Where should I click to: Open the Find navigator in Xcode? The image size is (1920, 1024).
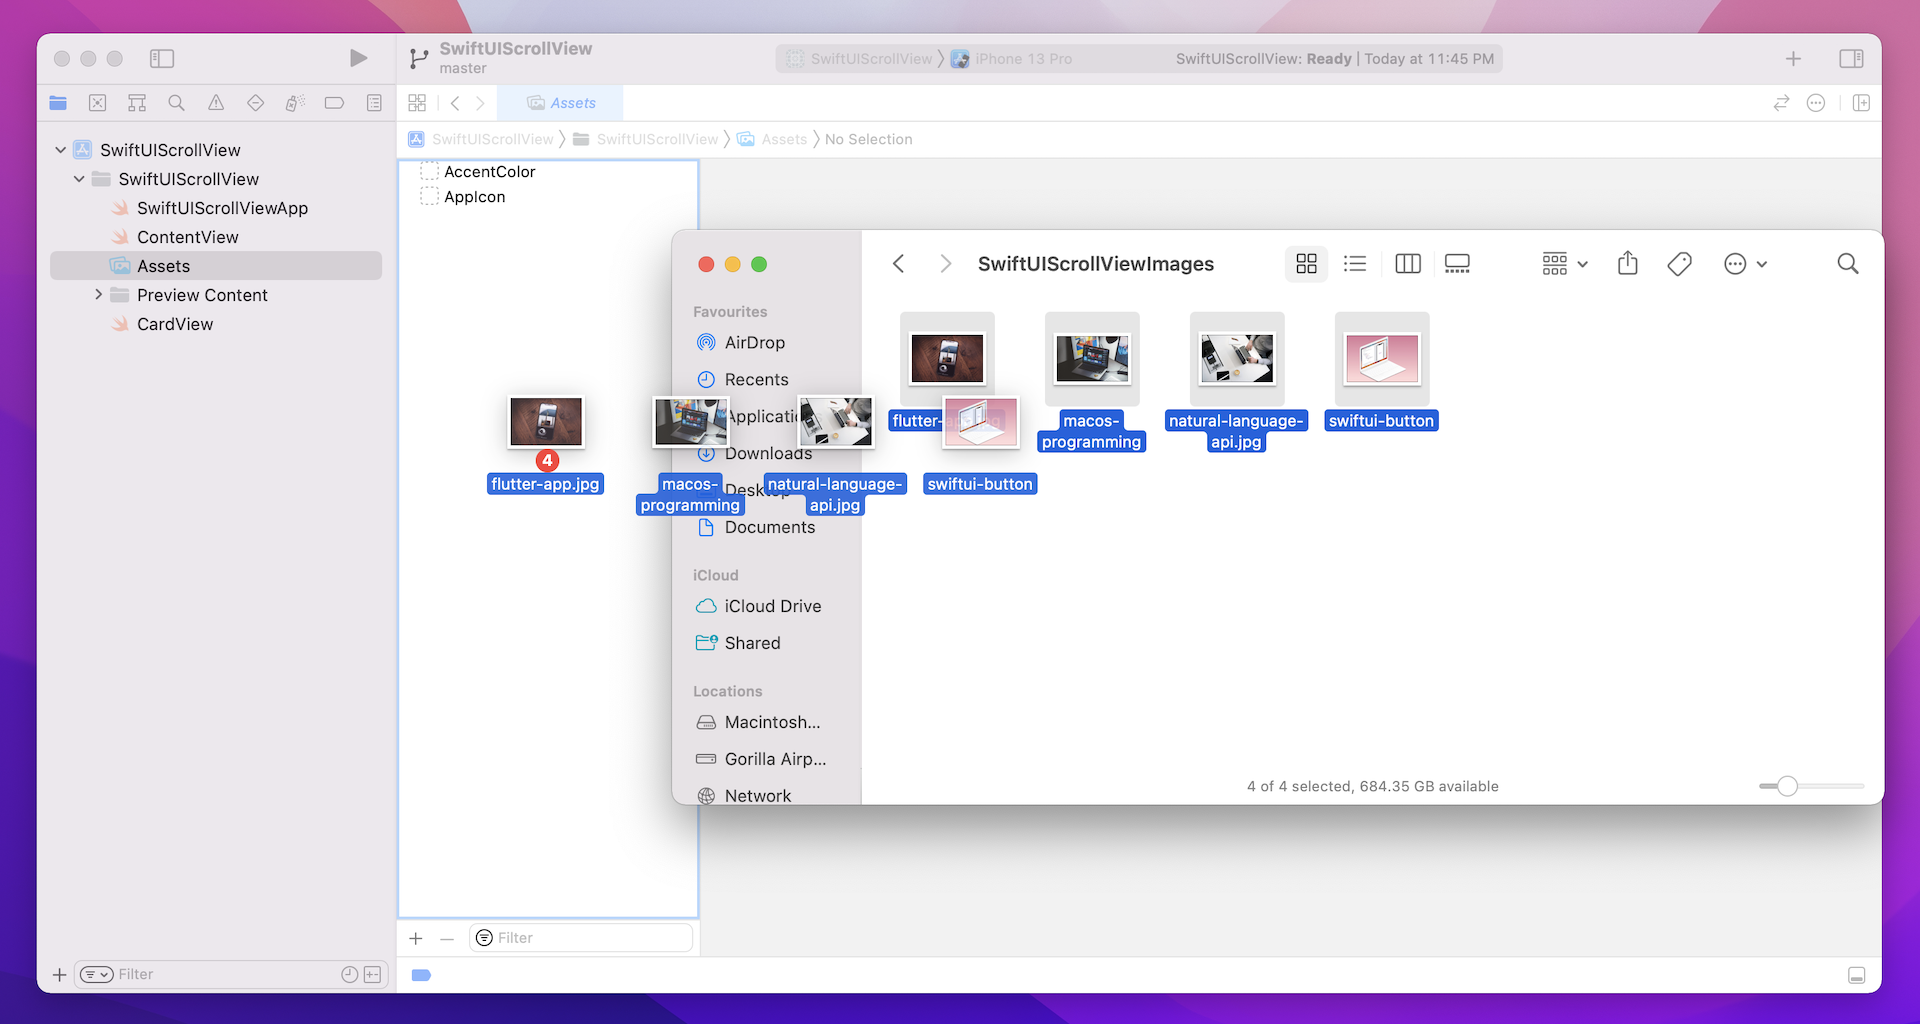point(176,103)
